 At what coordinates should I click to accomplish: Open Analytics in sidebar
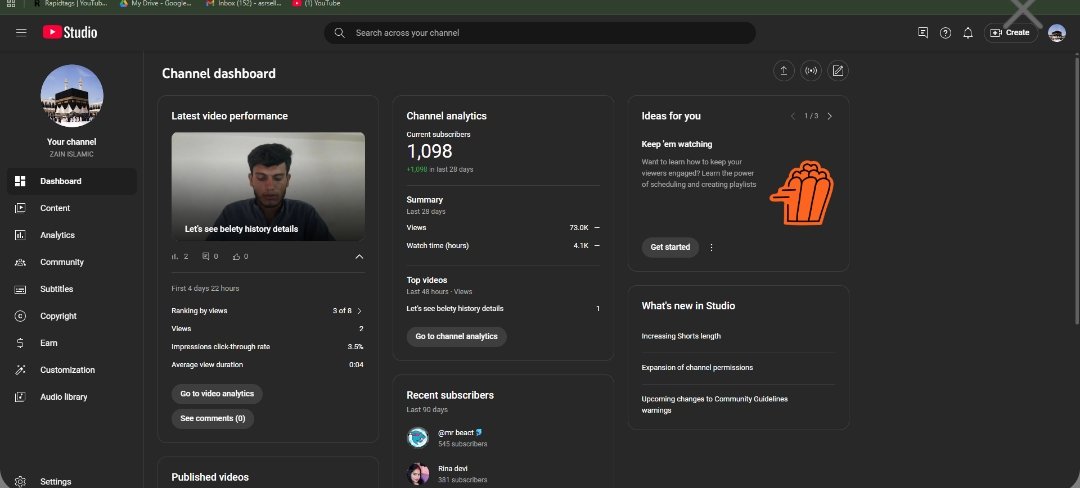72,235
